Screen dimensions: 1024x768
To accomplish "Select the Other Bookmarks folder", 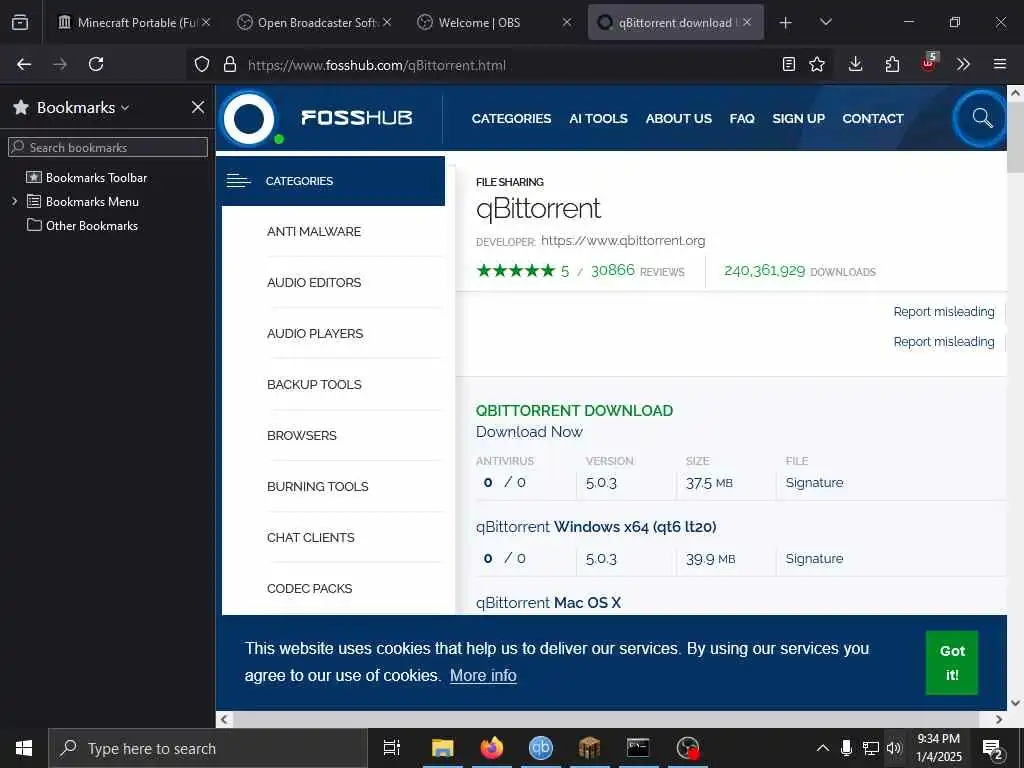I will pos(91,225).
